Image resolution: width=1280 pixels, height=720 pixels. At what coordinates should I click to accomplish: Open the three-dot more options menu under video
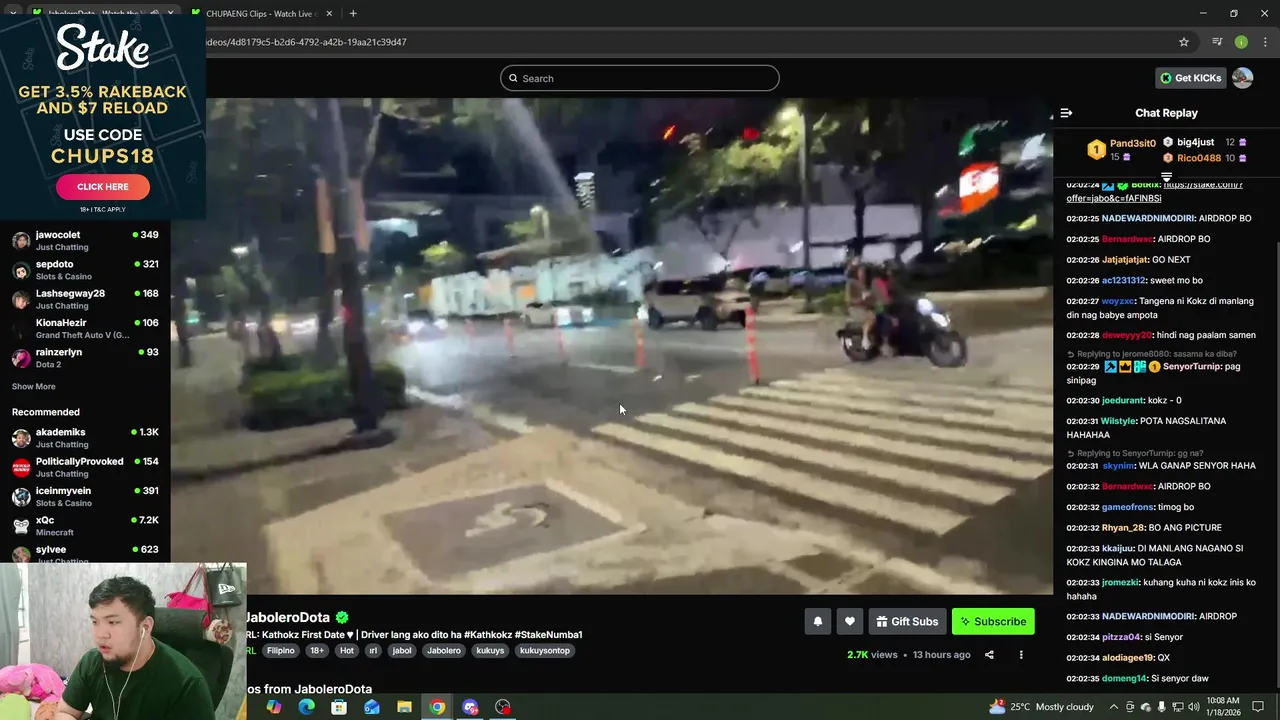point(1021,655)
